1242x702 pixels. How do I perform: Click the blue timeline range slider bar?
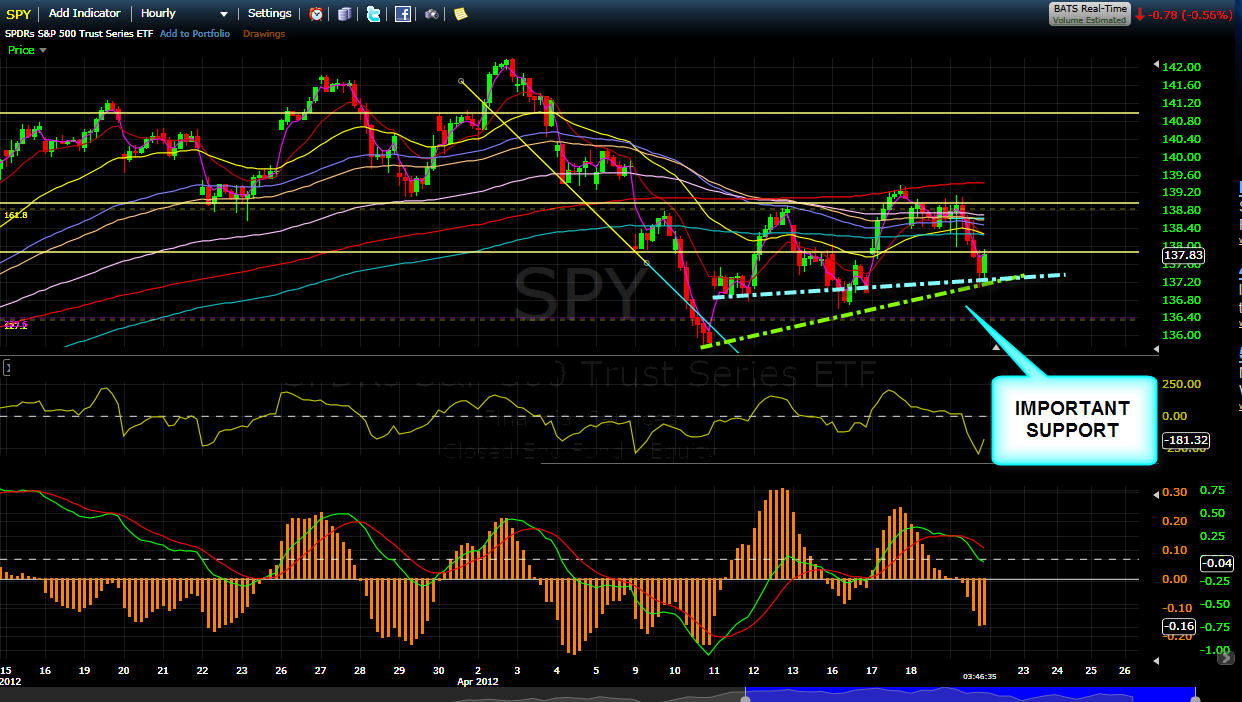coord(970,693)
